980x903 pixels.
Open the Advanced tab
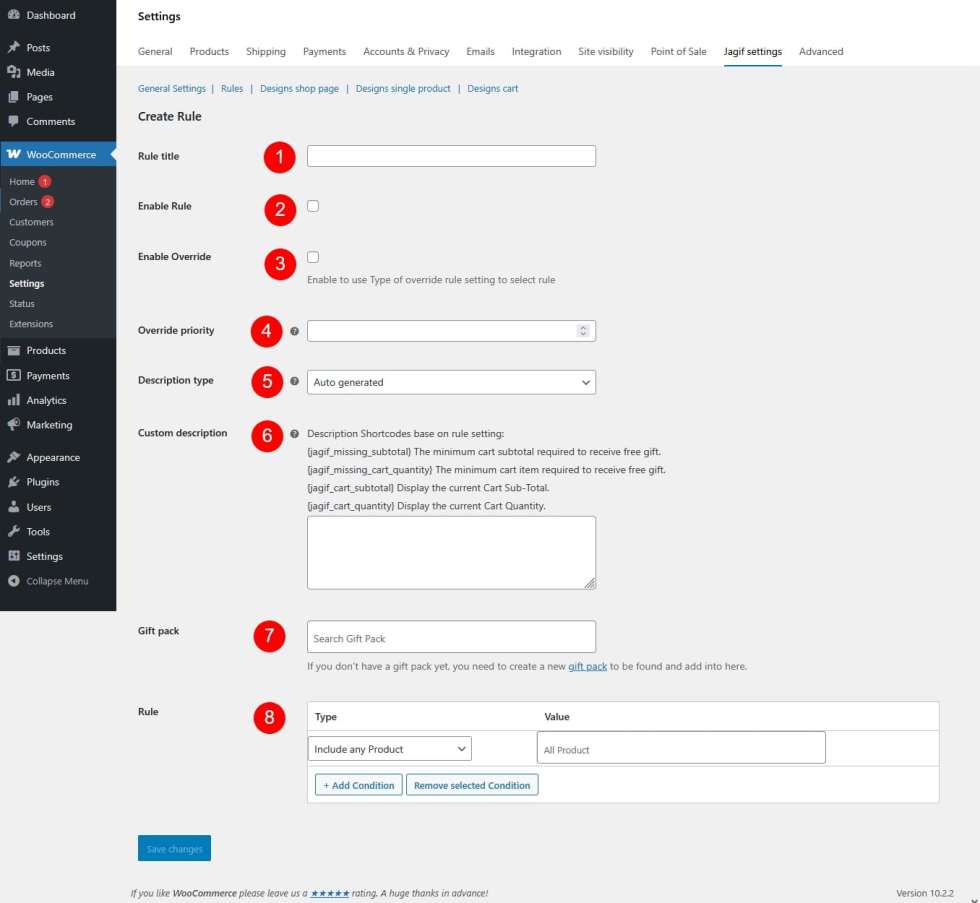click(x=821, y=51)
